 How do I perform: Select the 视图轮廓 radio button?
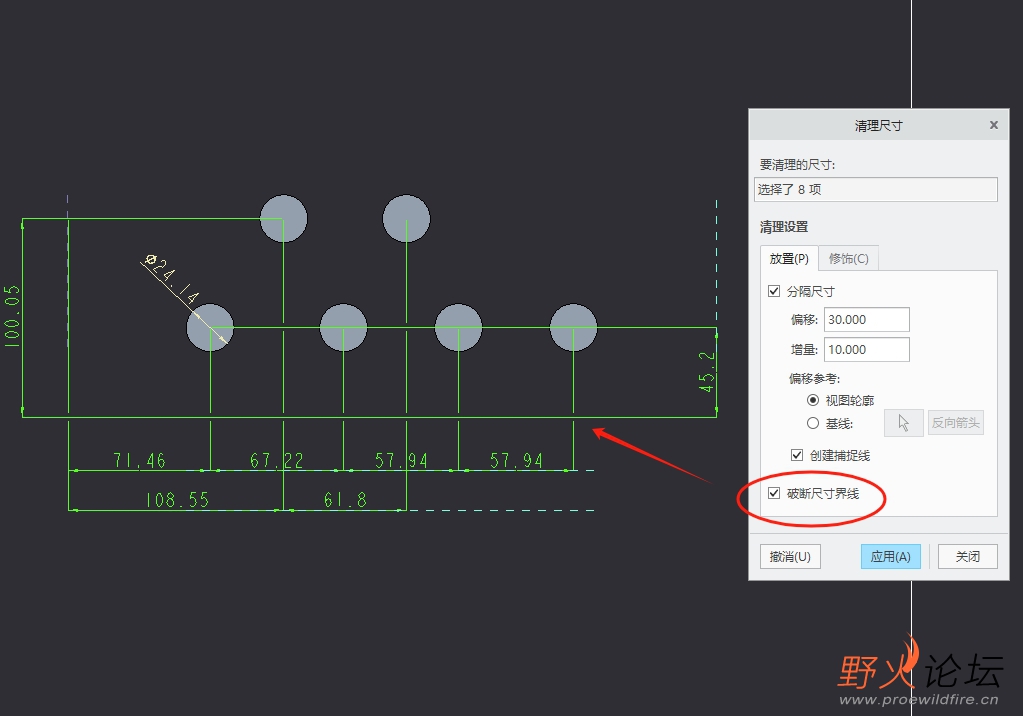(813, 399)
